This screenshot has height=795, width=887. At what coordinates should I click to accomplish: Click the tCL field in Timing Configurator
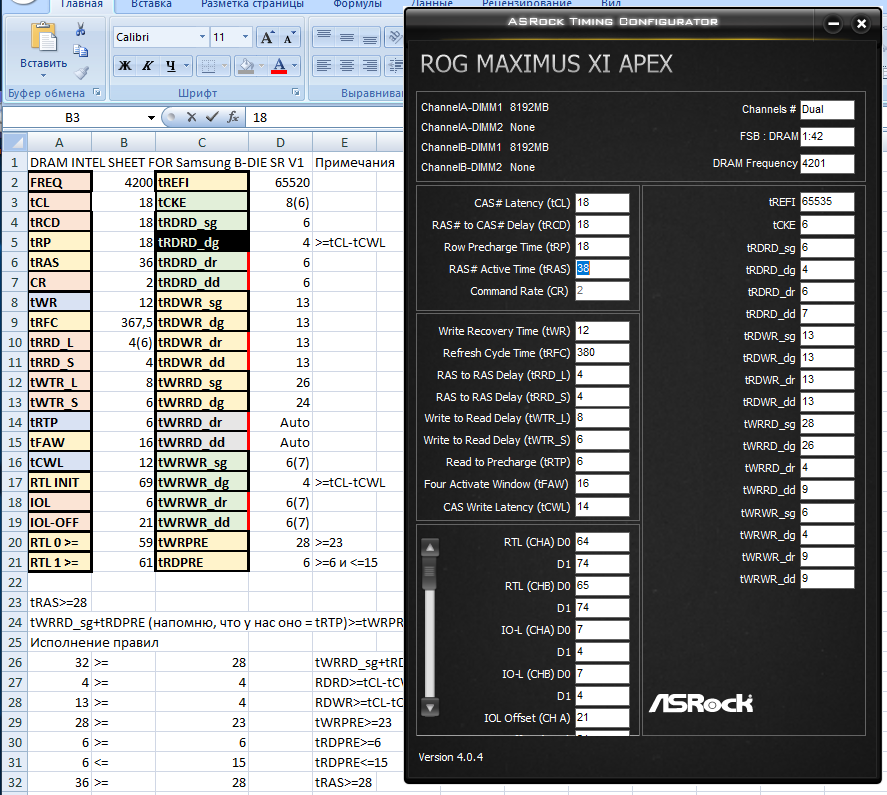coord(602,203)
